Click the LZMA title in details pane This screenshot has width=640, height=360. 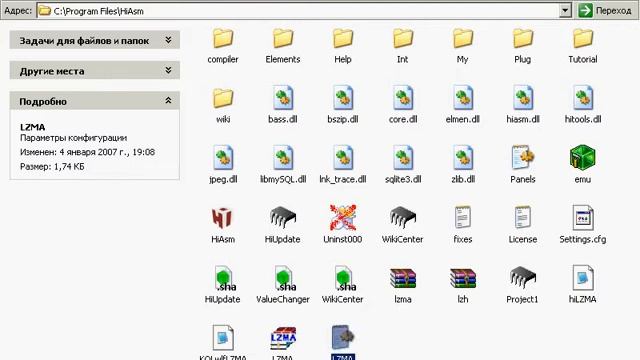(x=33, y=127)
